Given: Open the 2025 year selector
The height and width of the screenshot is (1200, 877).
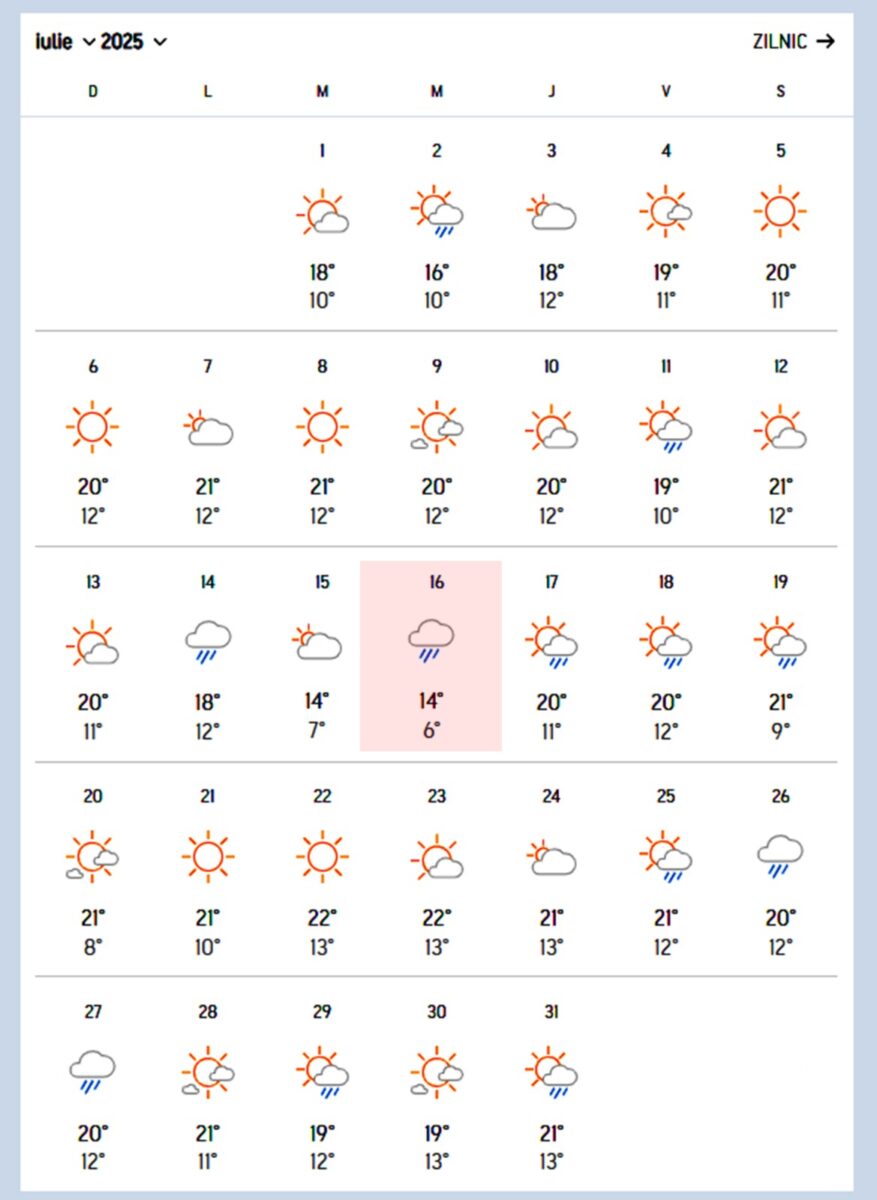Looking at the screenshot, I should (122, 41).
